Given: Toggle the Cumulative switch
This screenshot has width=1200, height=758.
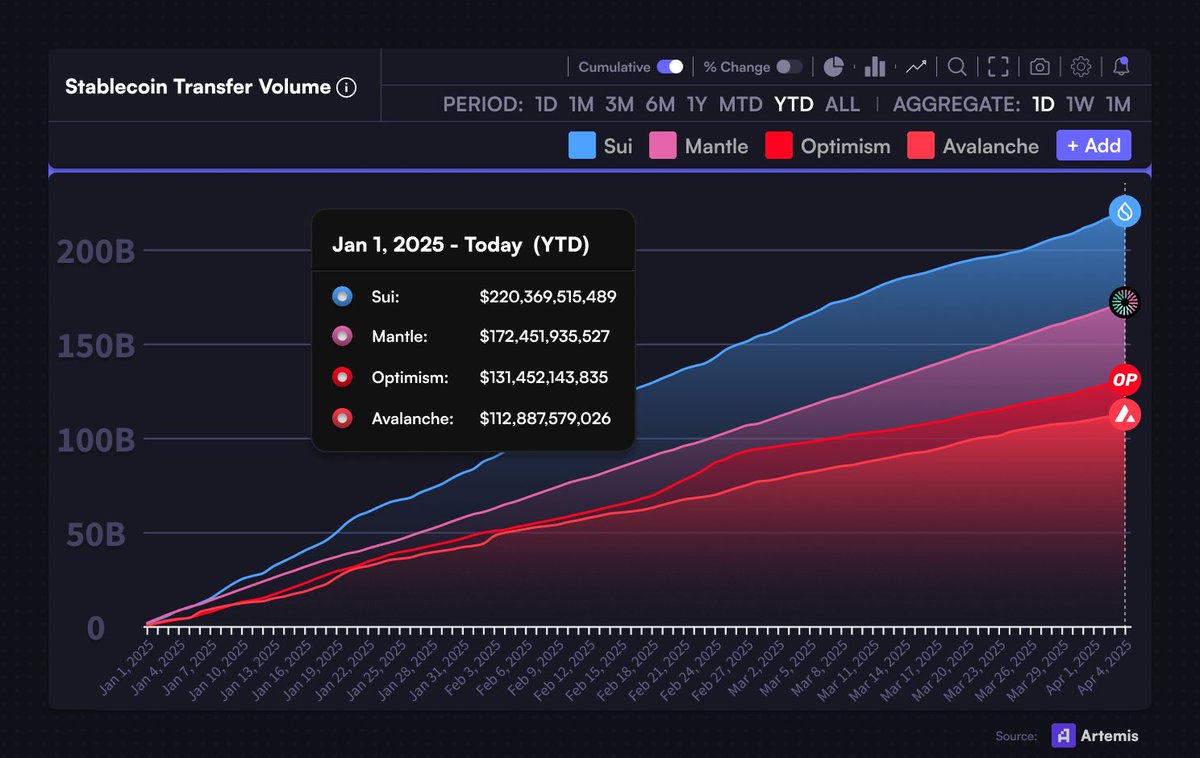Looking at the screenshot, I should point(670,67).
